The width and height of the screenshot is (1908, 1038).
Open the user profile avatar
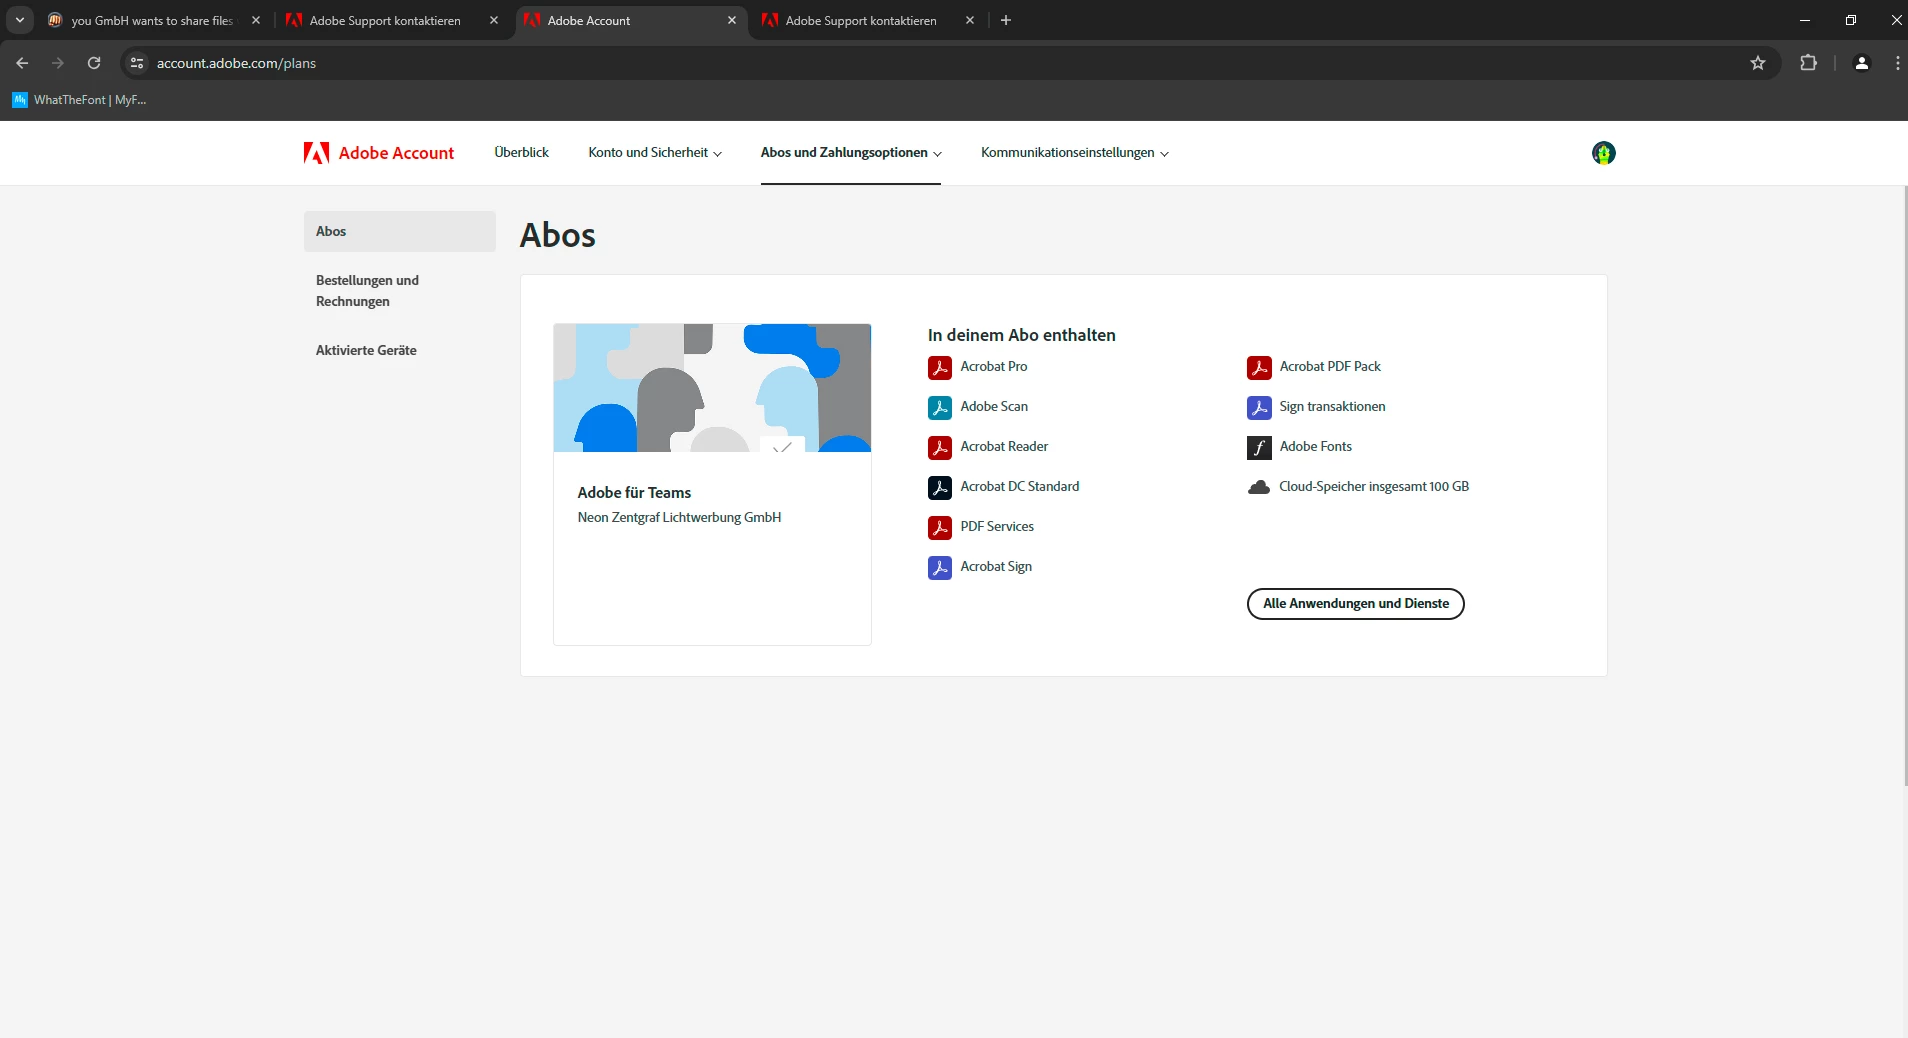(x=1603, y=153)
